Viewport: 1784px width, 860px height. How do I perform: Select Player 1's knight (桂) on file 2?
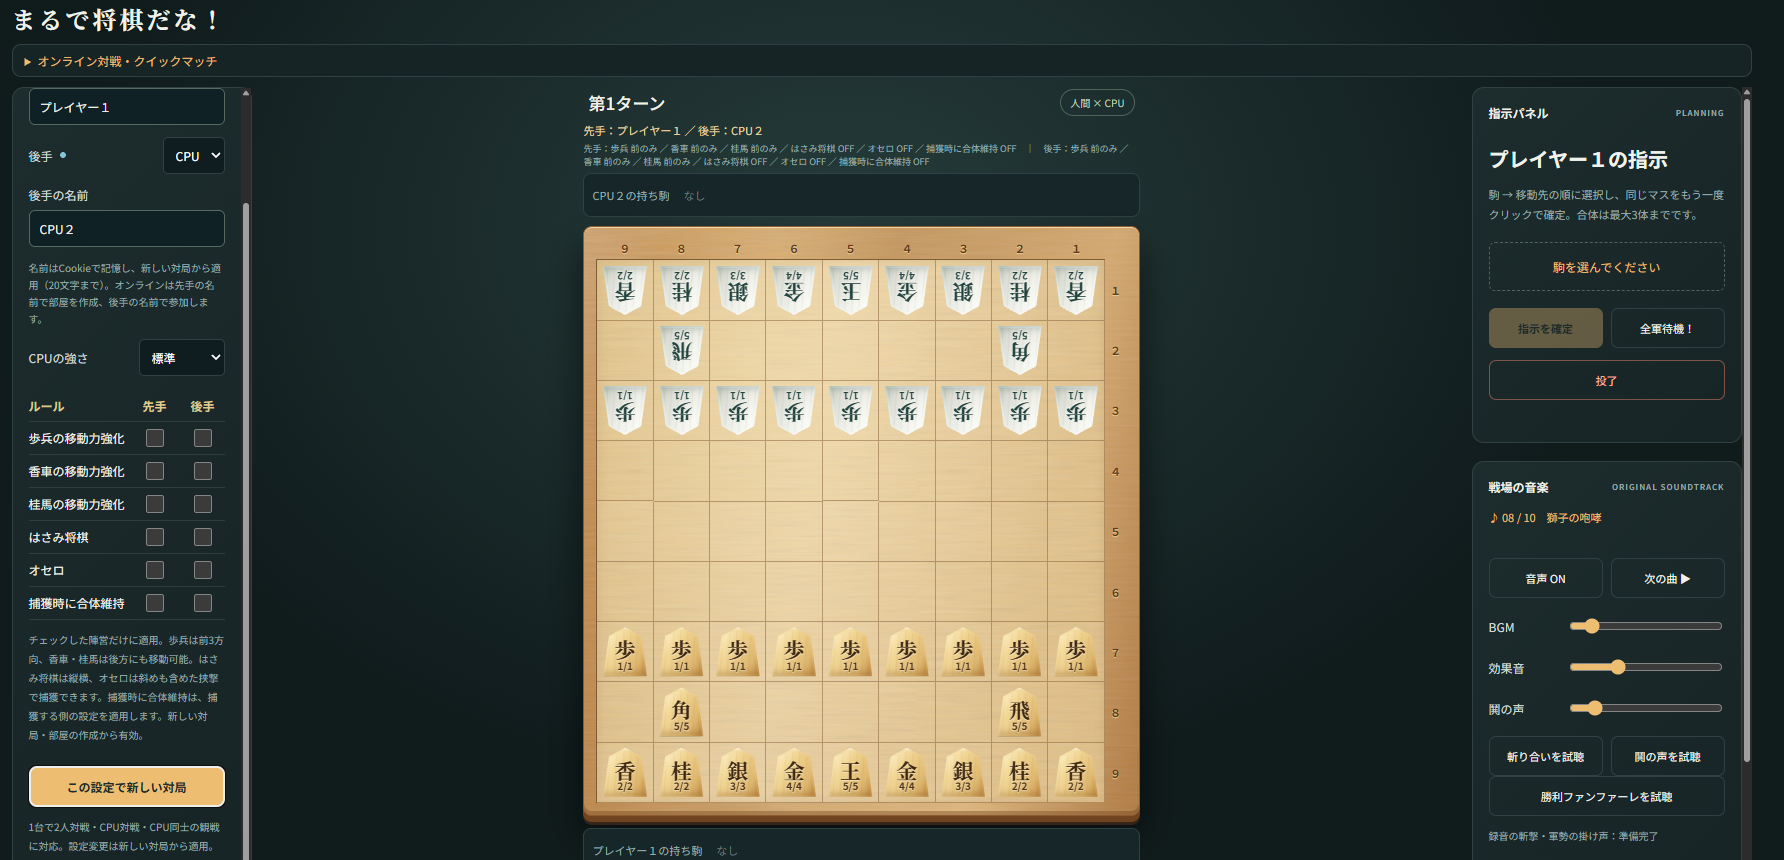coord(1019,773)
